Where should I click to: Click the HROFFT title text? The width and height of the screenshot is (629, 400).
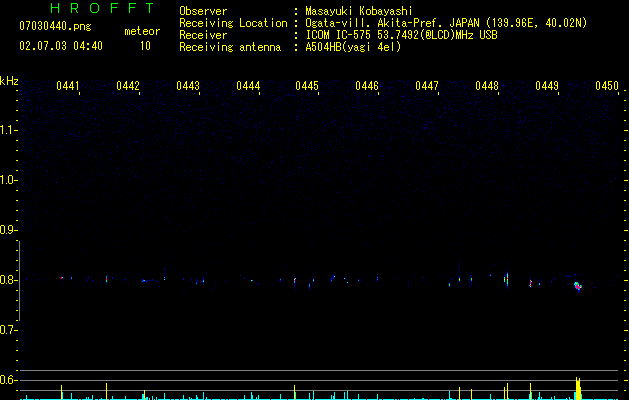(x=102, y=8)
